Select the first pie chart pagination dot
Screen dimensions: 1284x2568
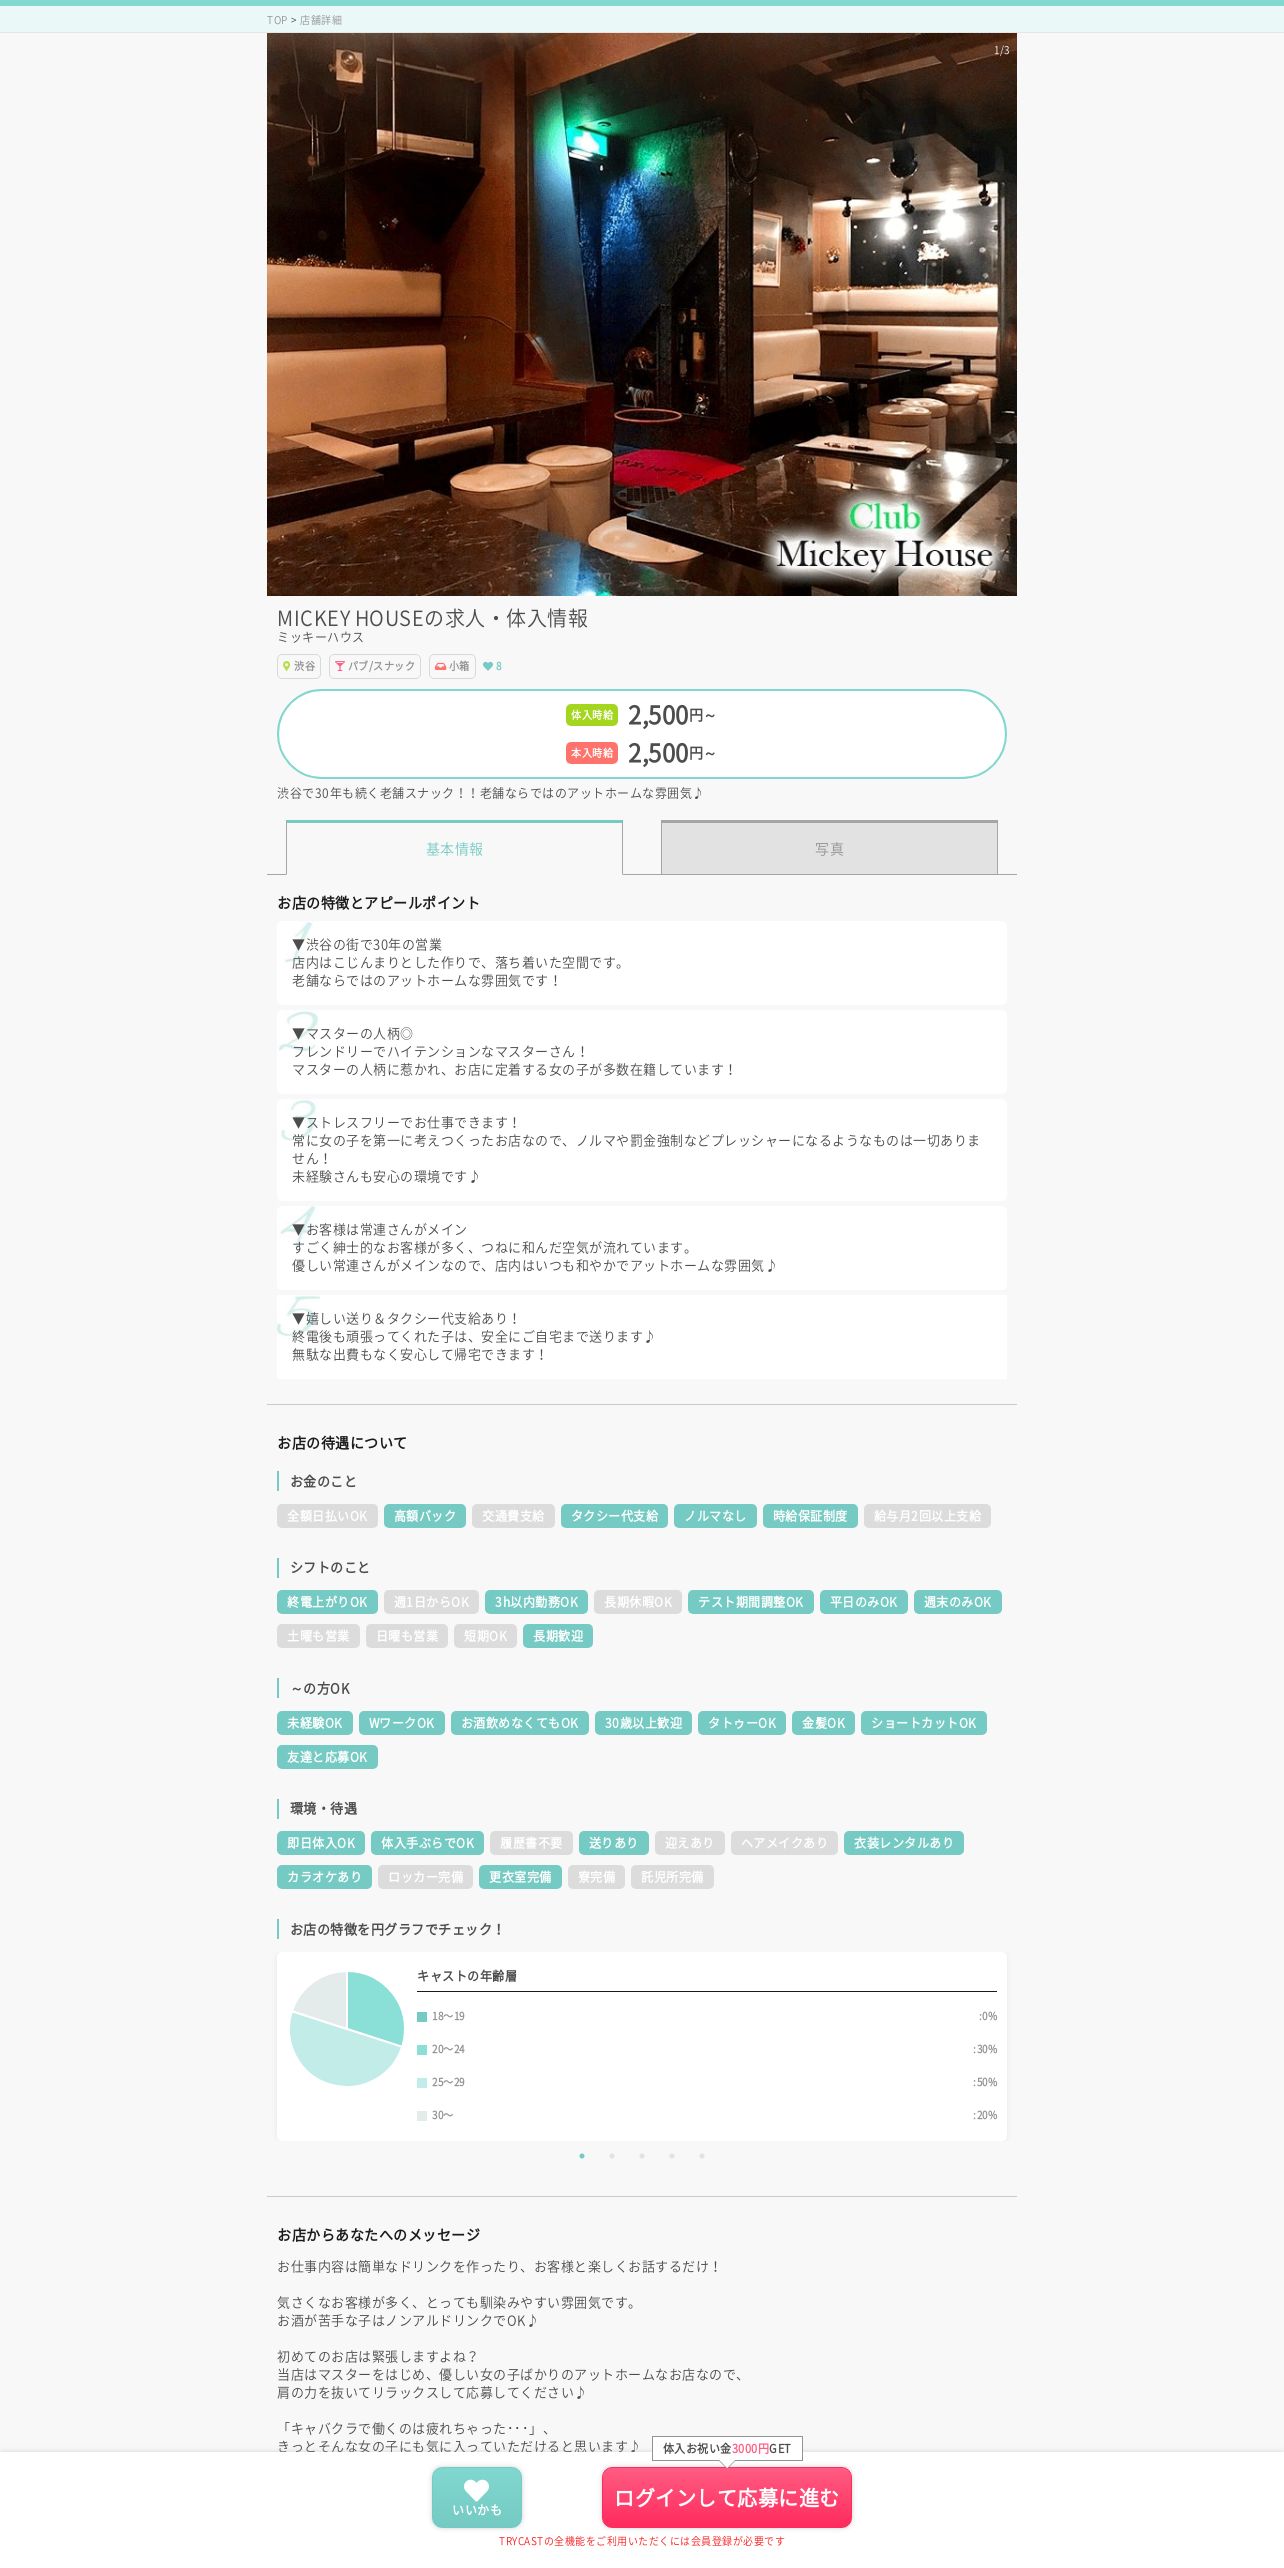[582, 2156]
